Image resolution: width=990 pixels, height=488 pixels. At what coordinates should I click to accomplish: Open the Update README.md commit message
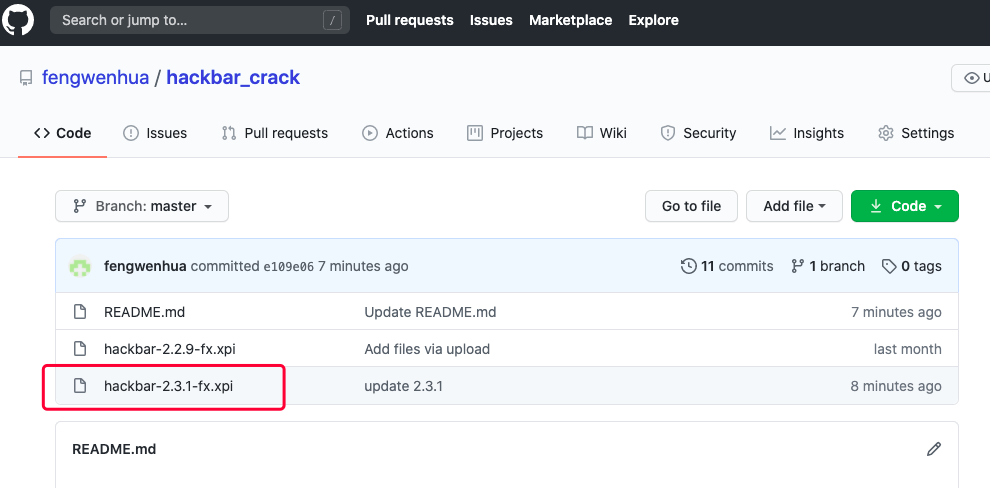tap(430, 312)
